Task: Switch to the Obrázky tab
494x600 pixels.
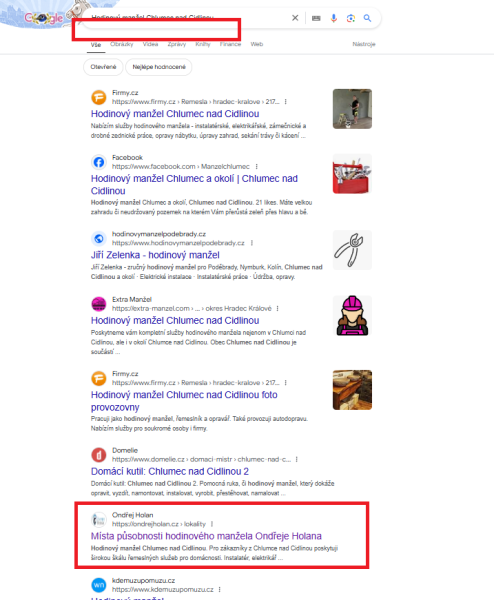Action: click(x=122, y=44)
